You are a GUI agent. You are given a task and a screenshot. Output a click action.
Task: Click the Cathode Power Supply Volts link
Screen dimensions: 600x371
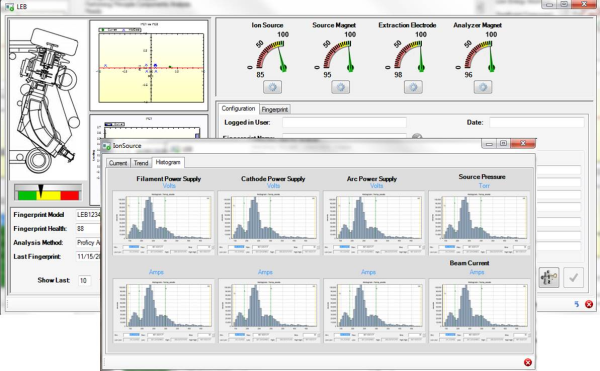click(273, 186)
